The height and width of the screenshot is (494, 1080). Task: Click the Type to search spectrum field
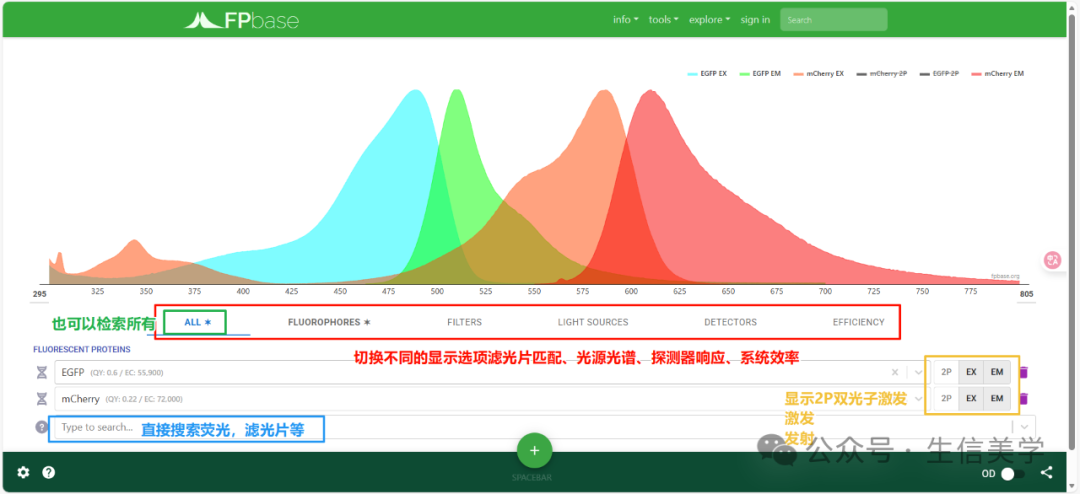point(544,427)
